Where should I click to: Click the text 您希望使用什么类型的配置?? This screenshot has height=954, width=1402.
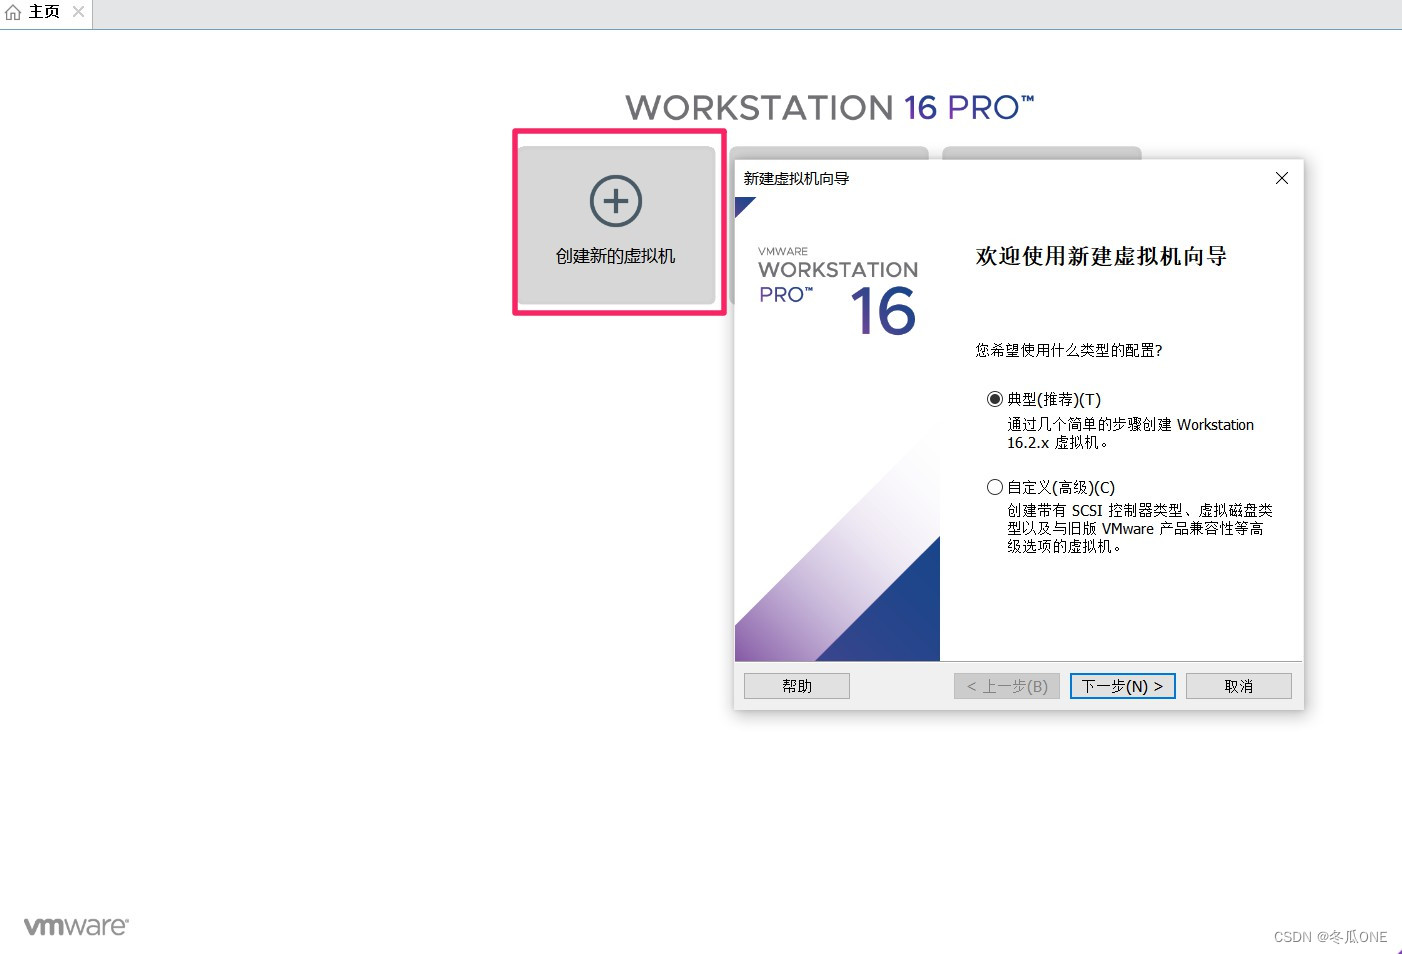(x=1069, y=350)
